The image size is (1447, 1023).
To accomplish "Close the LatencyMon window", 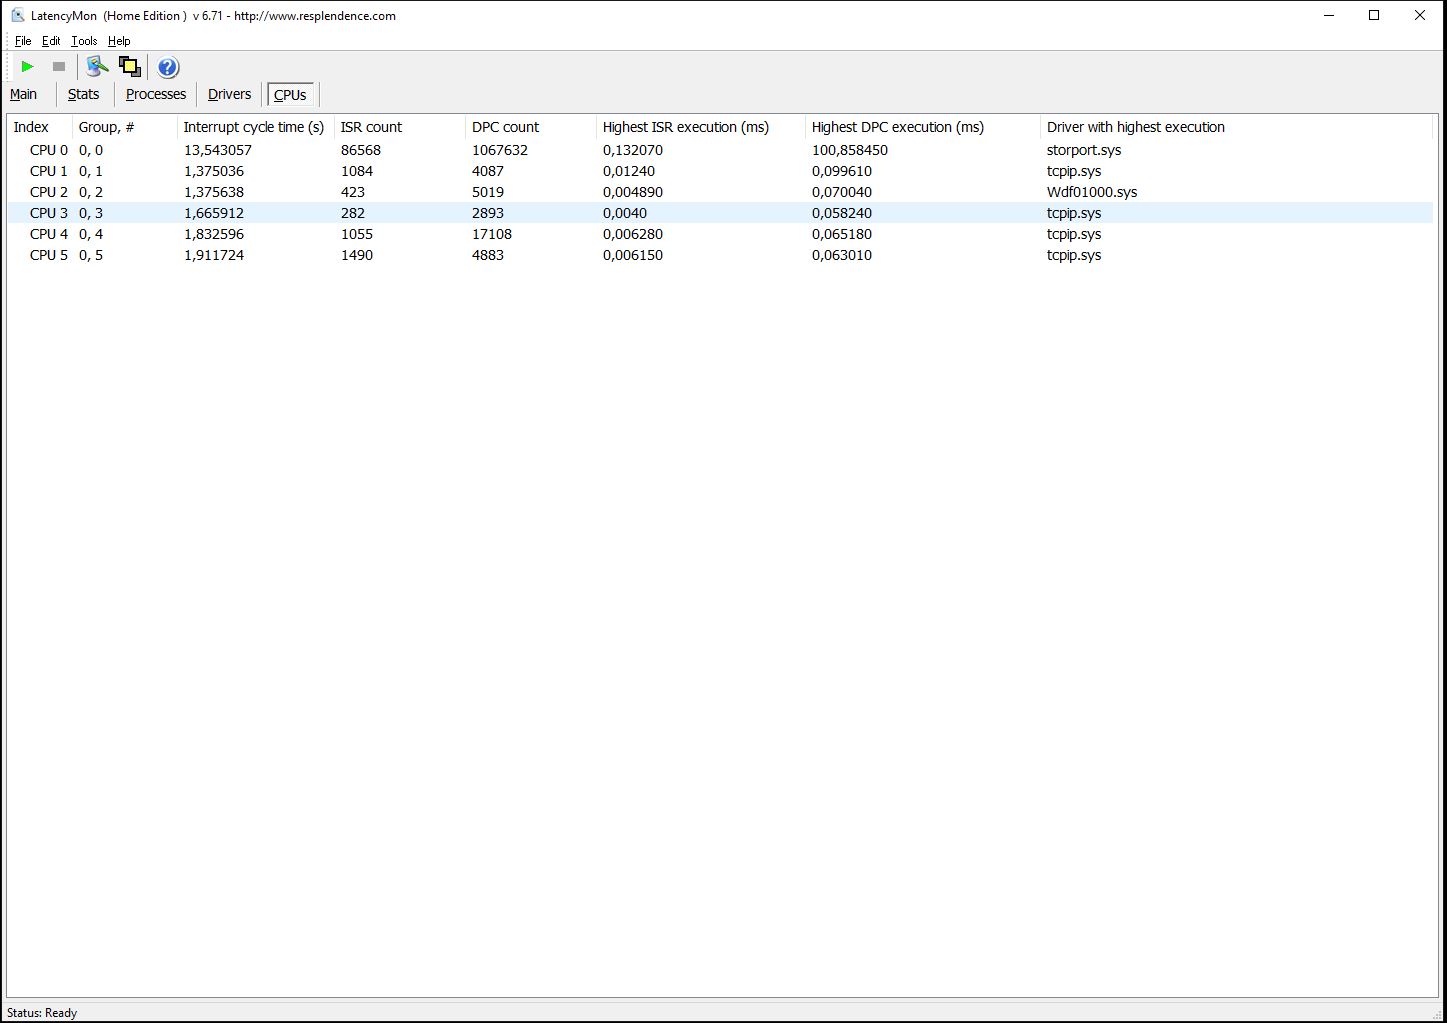I will [1420, 15].
